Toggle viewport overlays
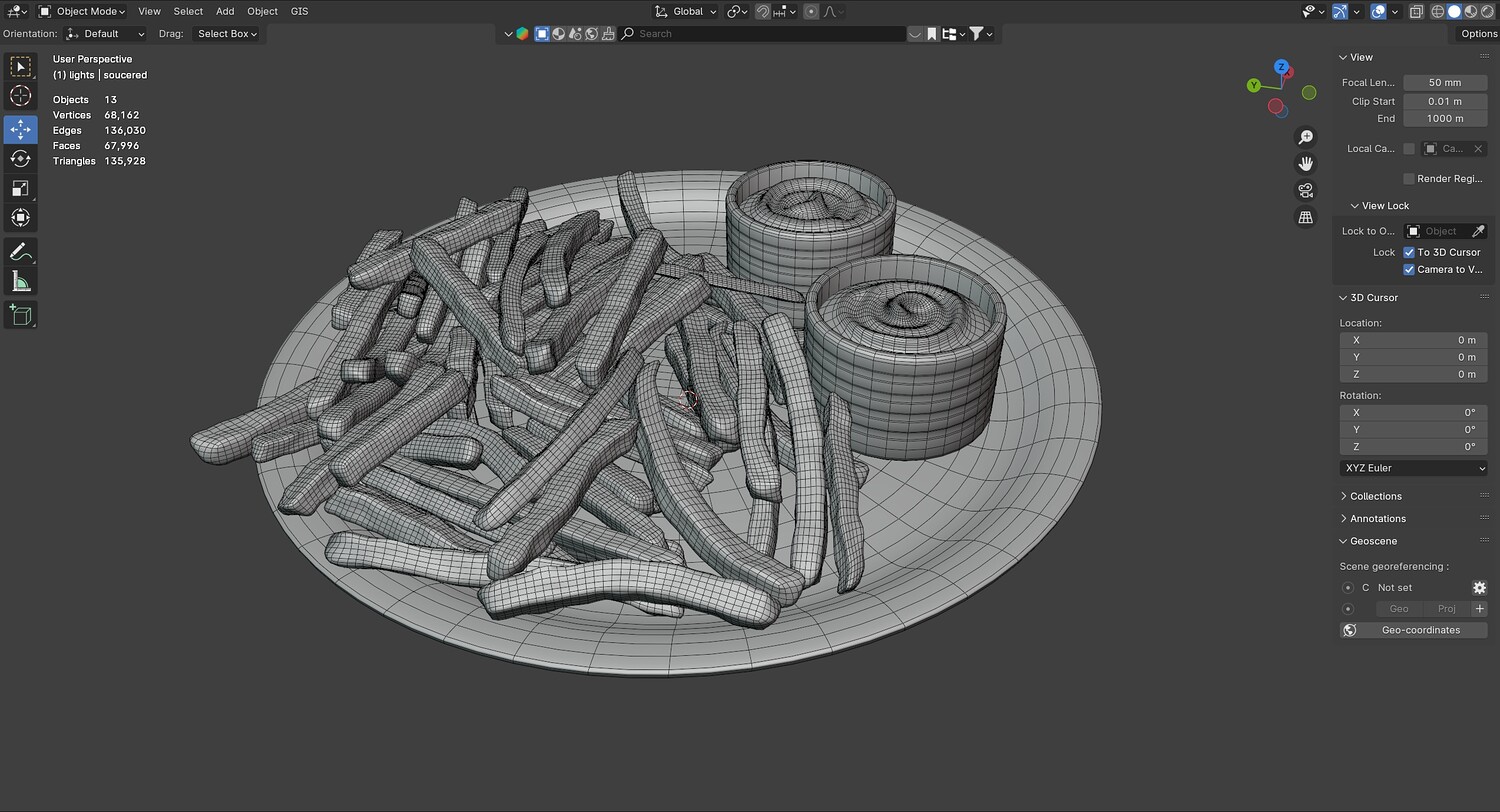Image resolution: width=1500 pixels, height=812 pixels. coord(1378,12)
